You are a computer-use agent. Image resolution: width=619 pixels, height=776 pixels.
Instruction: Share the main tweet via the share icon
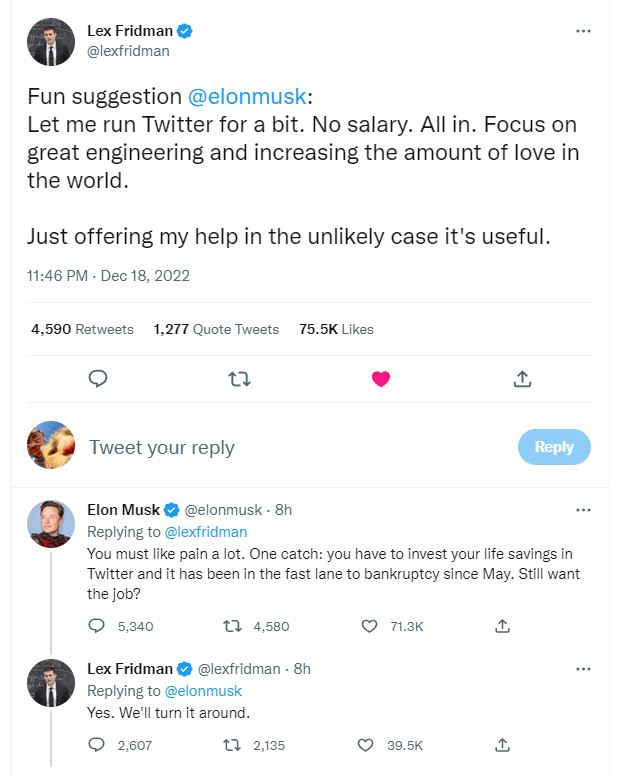click(522, 379)
